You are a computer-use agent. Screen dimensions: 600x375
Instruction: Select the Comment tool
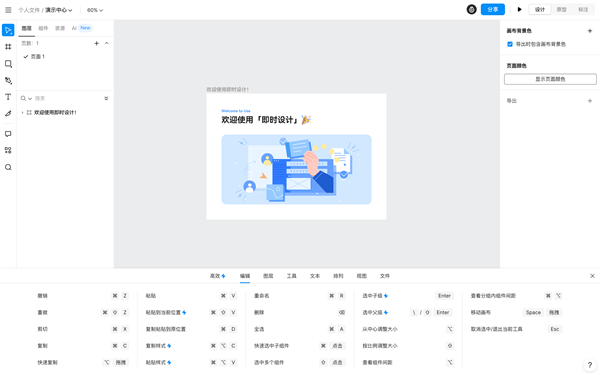(x=8, y=134)
